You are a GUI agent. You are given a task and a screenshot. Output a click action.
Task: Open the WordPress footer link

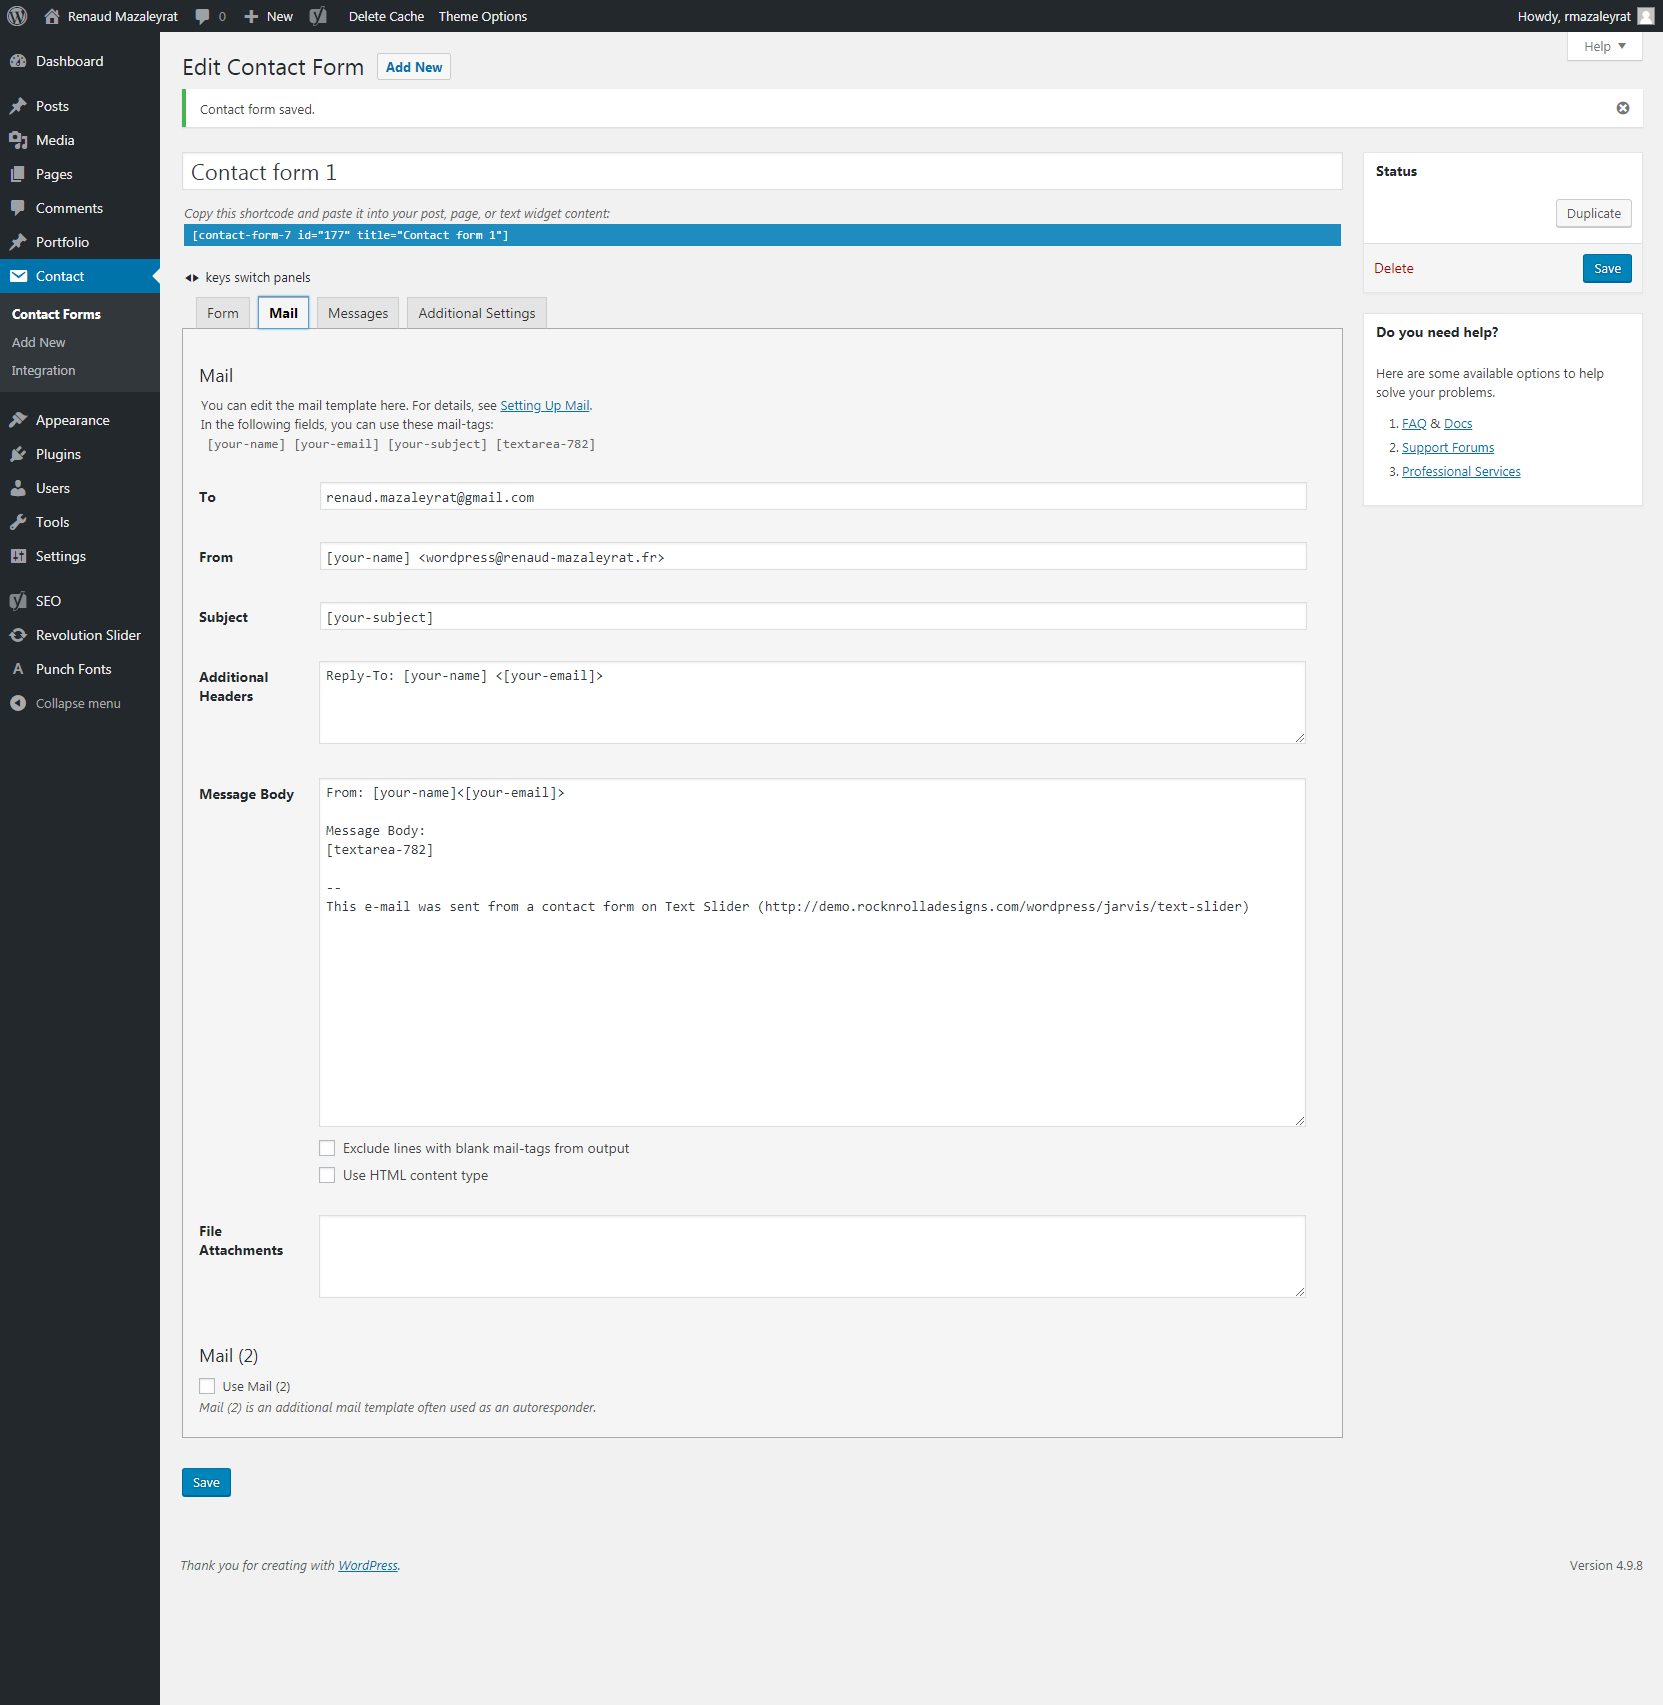click(368, 1565)
